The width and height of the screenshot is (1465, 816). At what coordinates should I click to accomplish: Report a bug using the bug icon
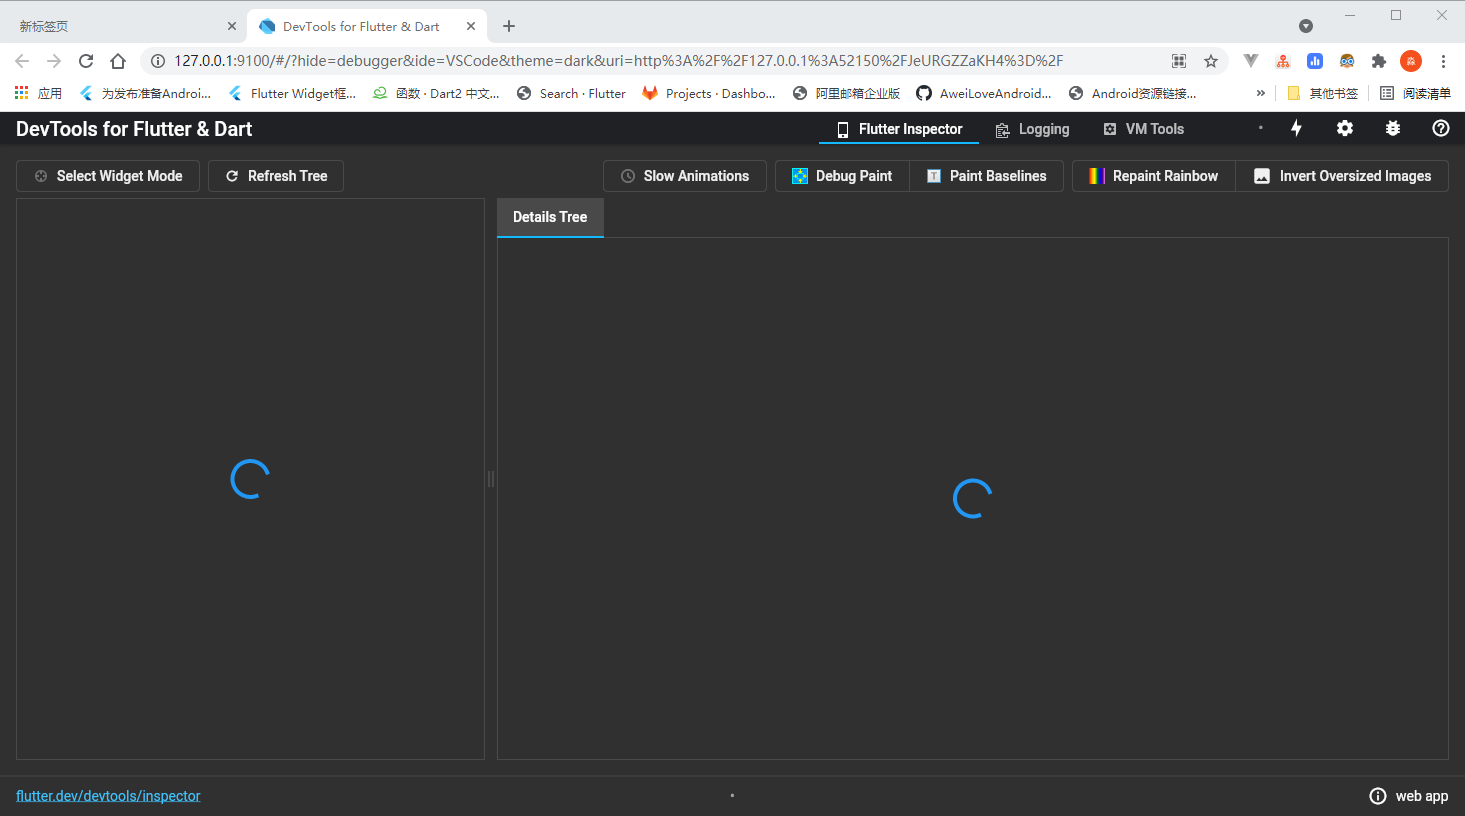(x=1392, y=128)
